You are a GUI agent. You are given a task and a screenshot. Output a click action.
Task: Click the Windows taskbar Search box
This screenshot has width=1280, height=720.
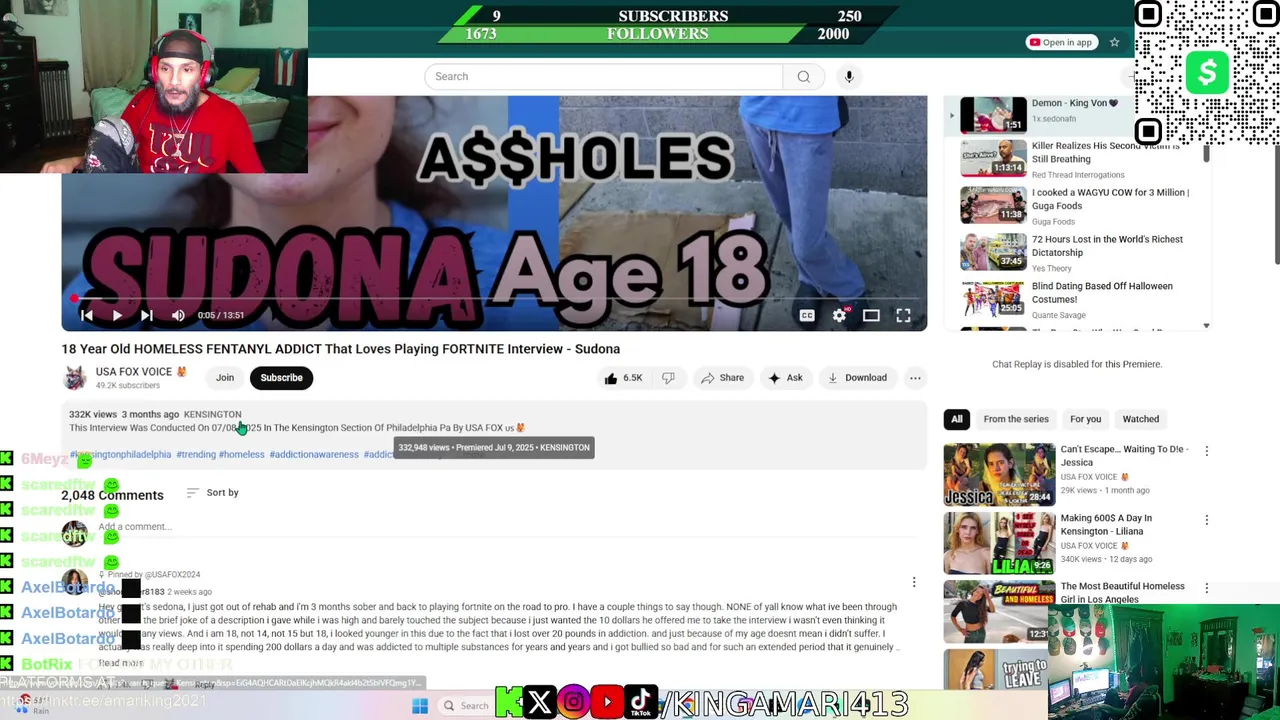[466, 706]
